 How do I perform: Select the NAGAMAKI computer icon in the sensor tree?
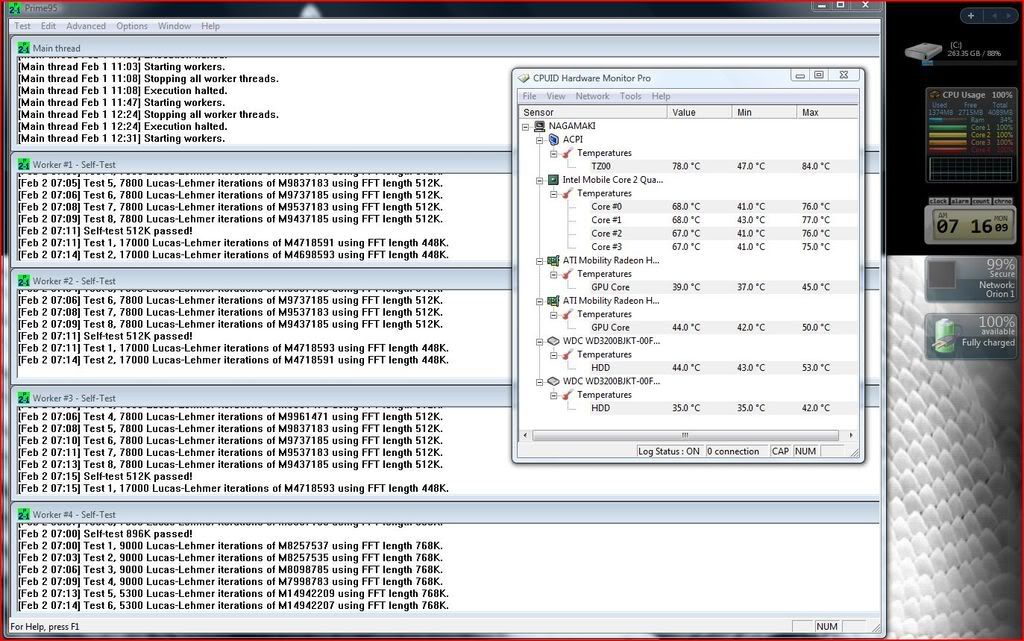pyautogui.click(x=539, y=126)
